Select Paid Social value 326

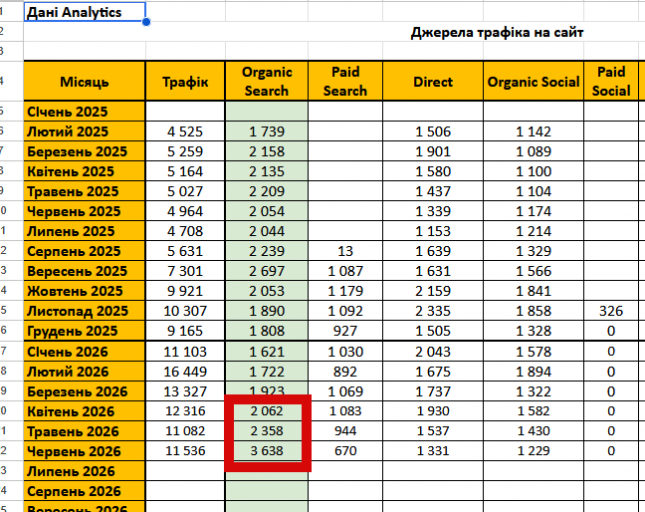coord(611,311)
